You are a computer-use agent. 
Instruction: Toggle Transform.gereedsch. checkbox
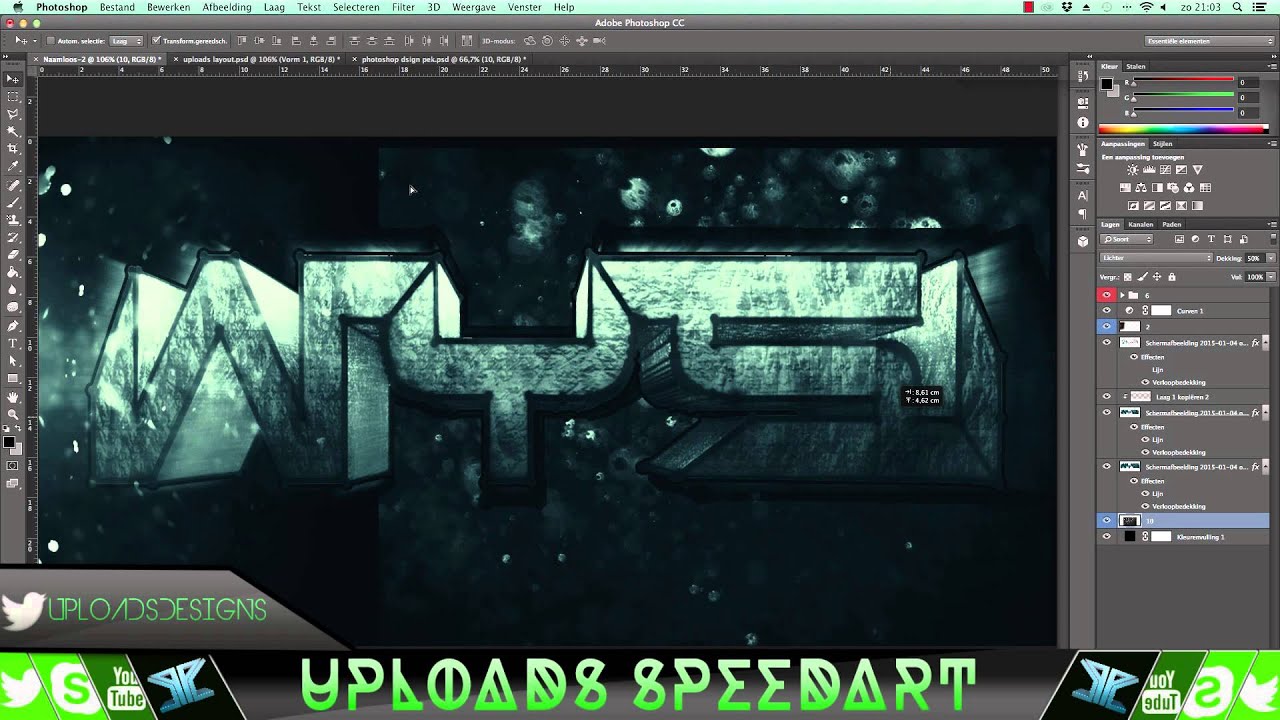pyautogui.click(x=157, y=41)
